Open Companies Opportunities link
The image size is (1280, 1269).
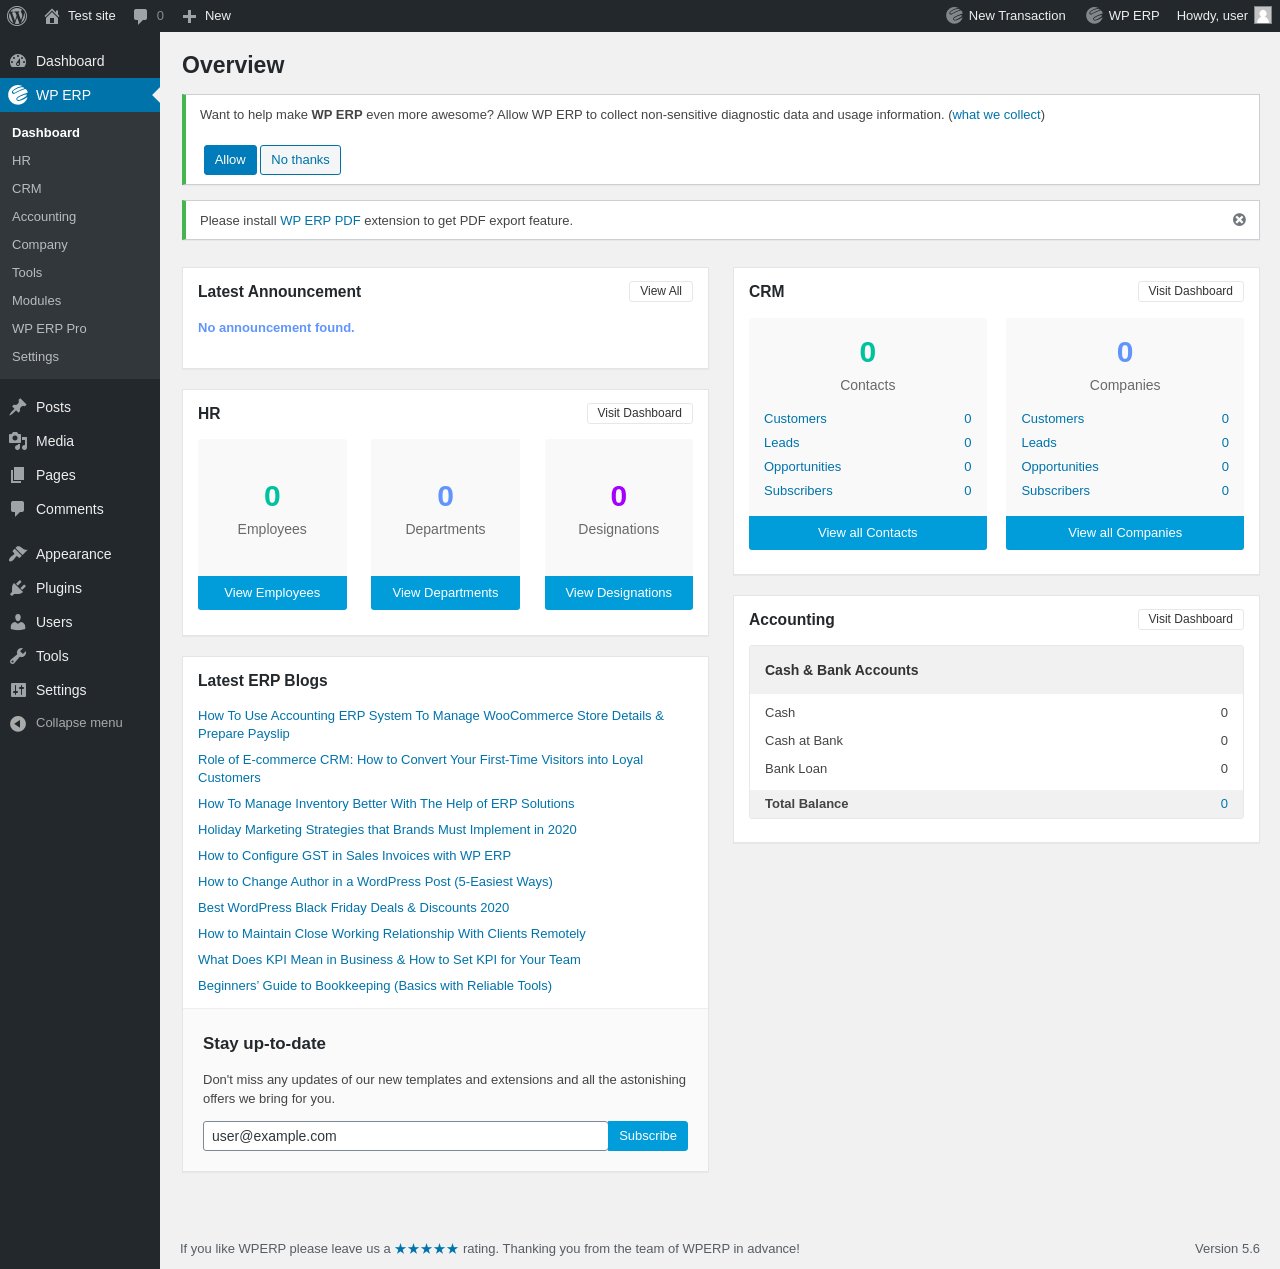coord(1060,467)
